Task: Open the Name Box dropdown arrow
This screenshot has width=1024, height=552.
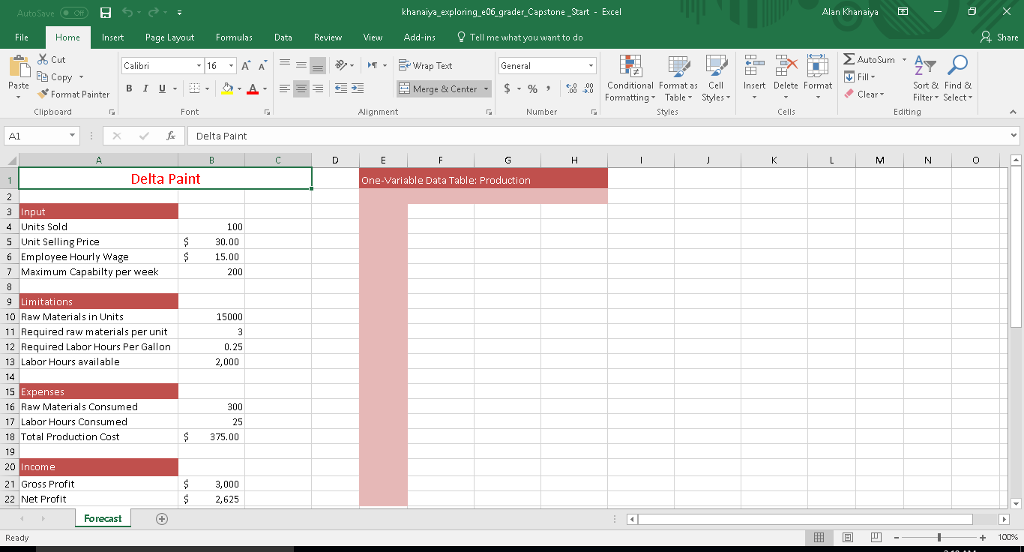Action: 73,135
